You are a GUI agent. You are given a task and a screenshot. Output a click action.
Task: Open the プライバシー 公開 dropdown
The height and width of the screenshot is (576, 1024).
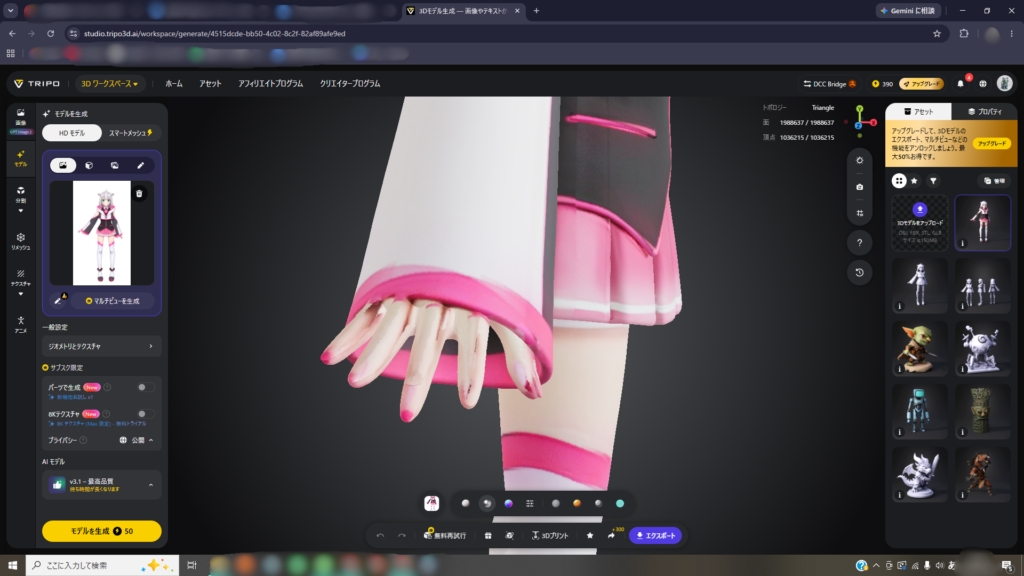136,440
